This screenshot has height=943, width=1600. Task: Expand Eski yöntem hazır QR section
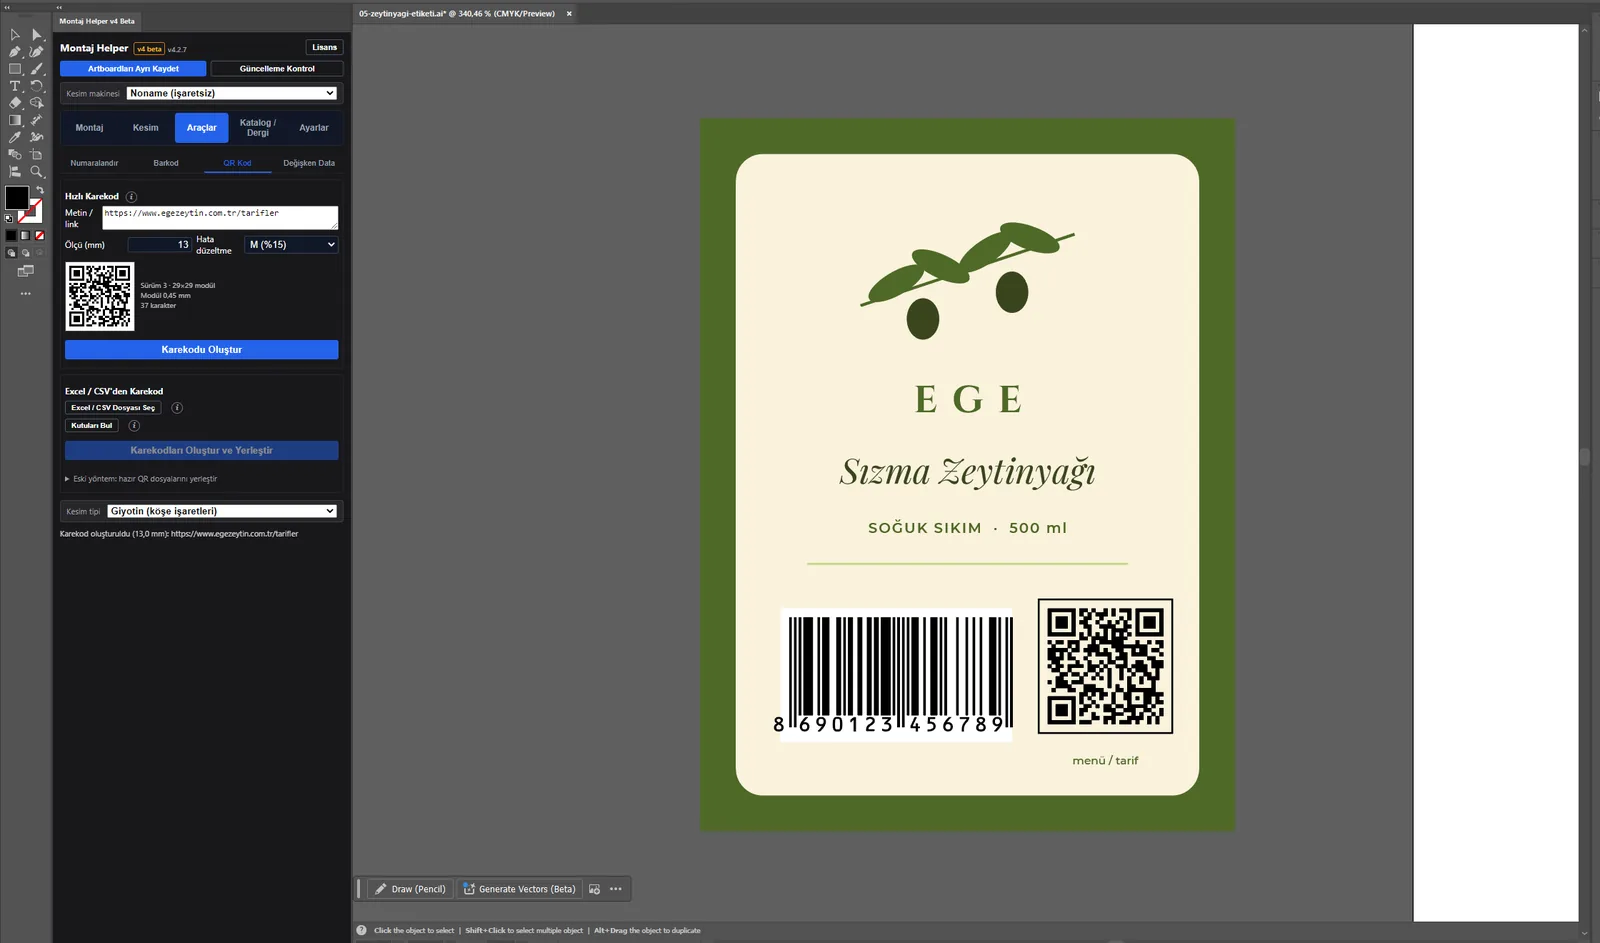point(141,479)
